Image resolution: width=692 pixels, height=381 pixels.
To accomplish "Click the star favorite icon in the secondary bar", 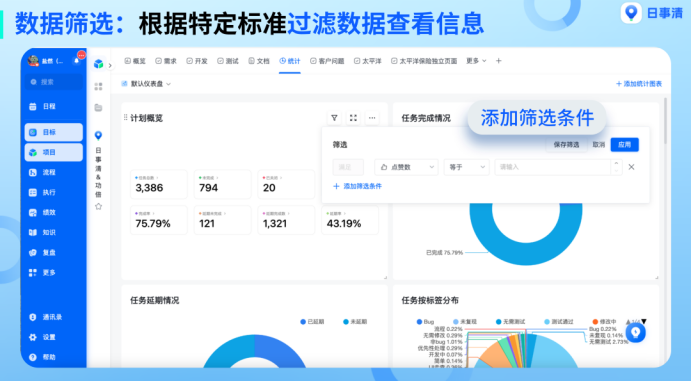I will (98, 206).
